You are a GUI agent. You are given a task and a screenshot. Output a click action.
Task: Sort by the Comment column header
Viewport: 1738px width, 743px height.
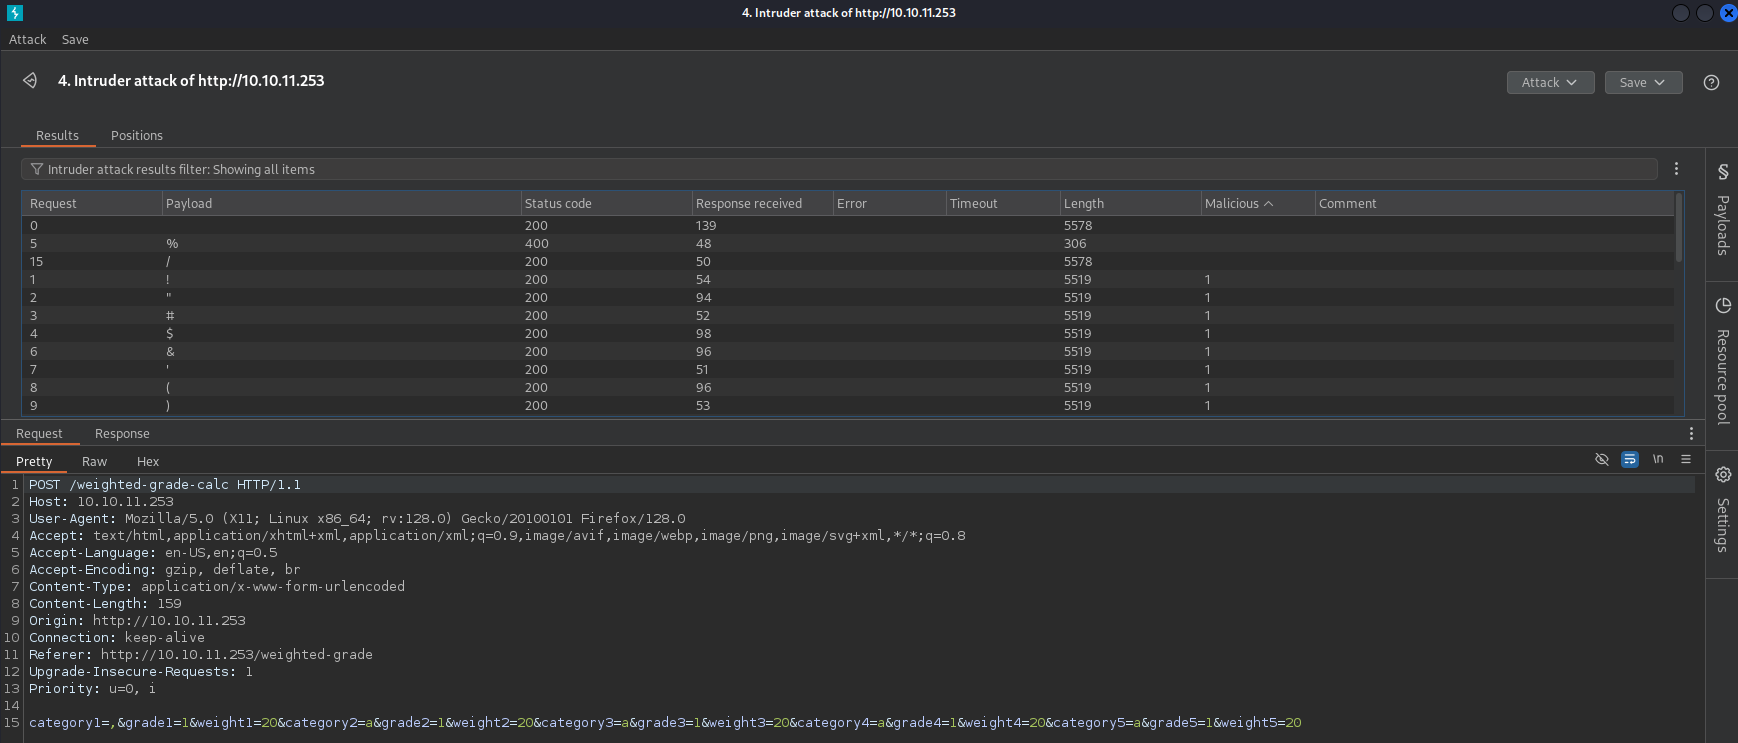[1494, 203]
